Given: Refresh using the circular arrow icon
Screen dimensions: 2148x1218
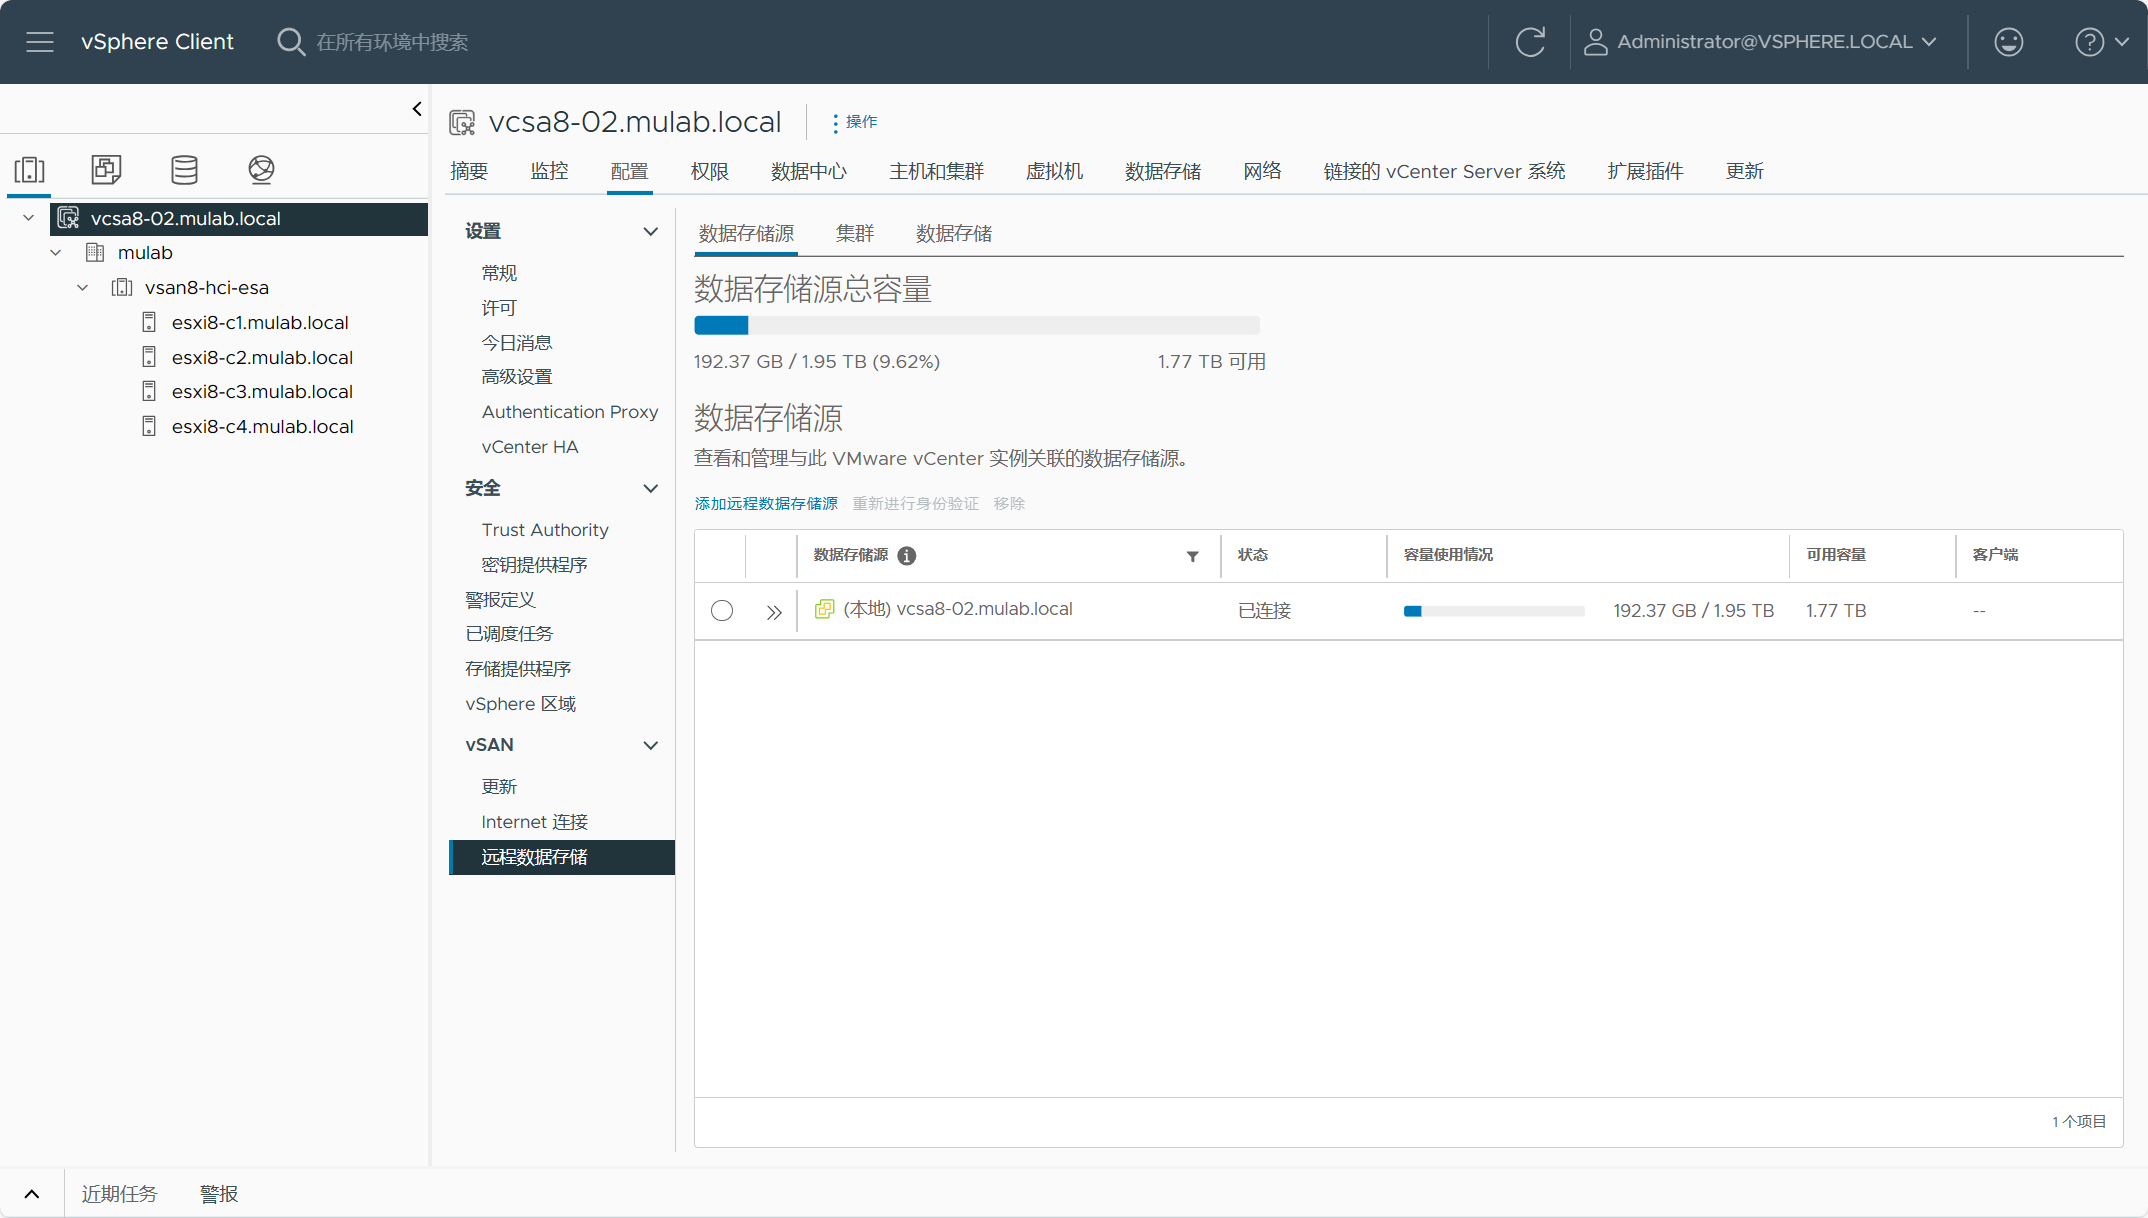Looking at the screenshot, I should point(1530,42).
